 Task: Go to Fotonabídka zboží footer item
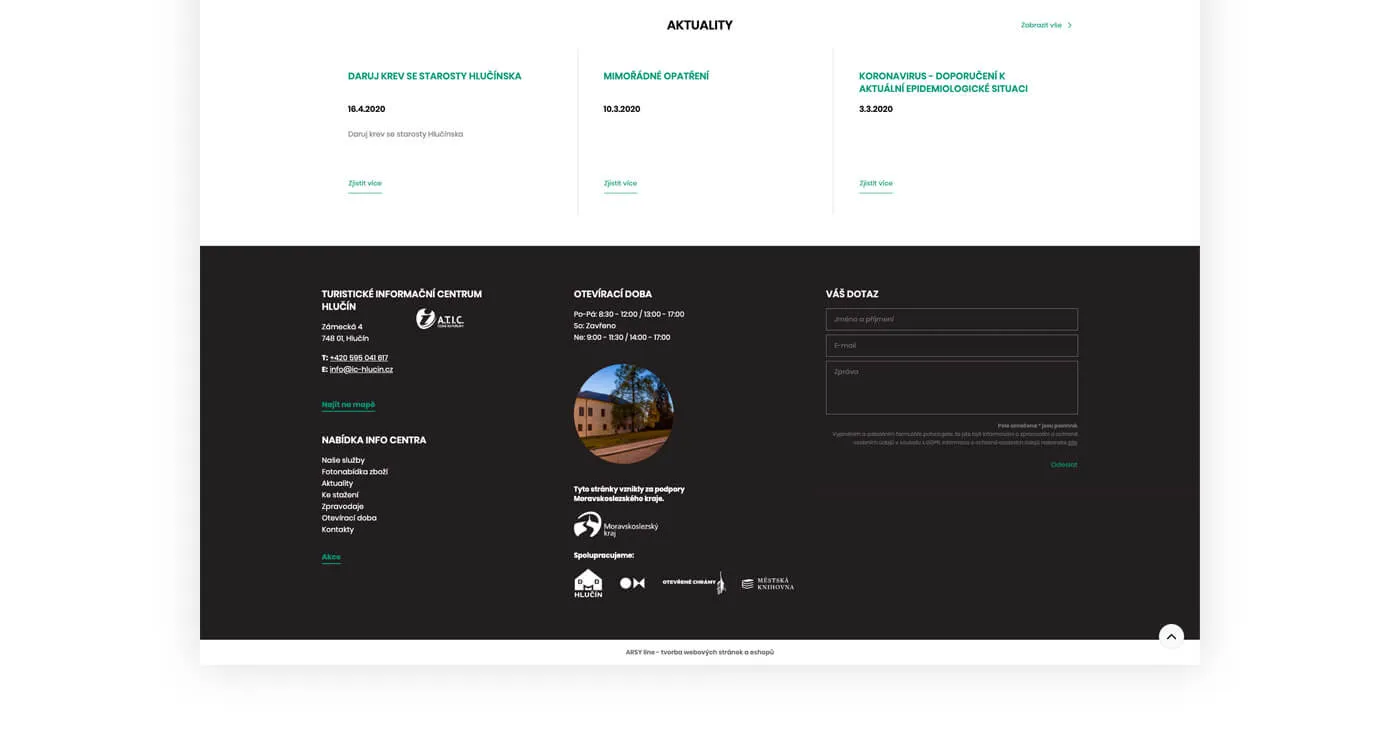point(355,472)
